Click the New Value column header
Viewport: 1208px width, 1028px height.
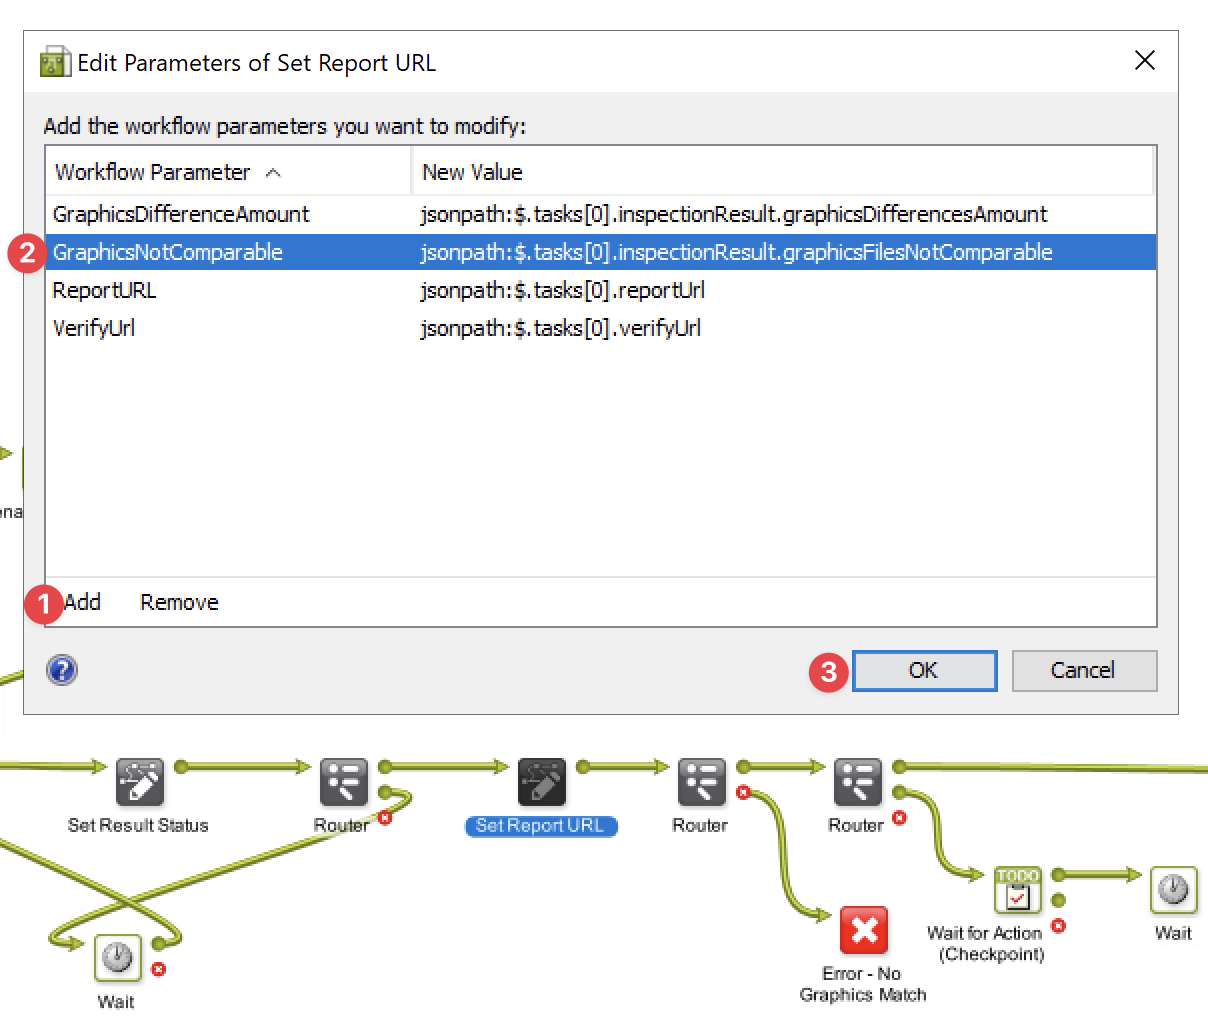[x=472, y=172]
